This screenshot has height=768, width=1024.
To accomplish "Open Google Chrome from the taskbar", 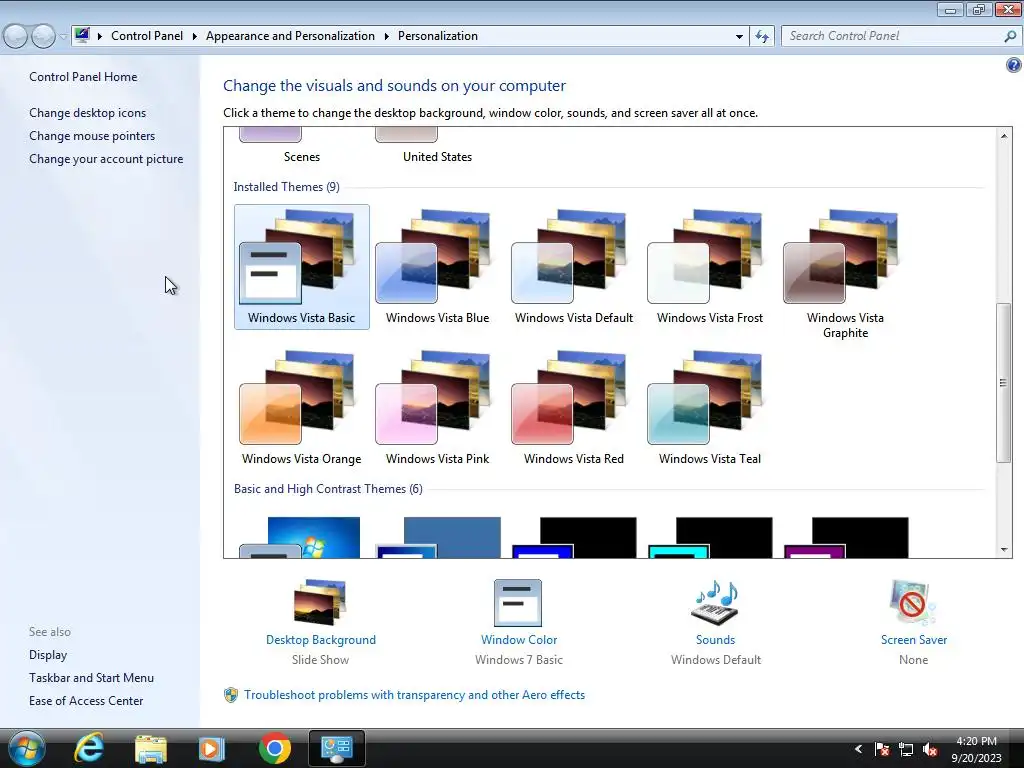I will pos(274,748).
